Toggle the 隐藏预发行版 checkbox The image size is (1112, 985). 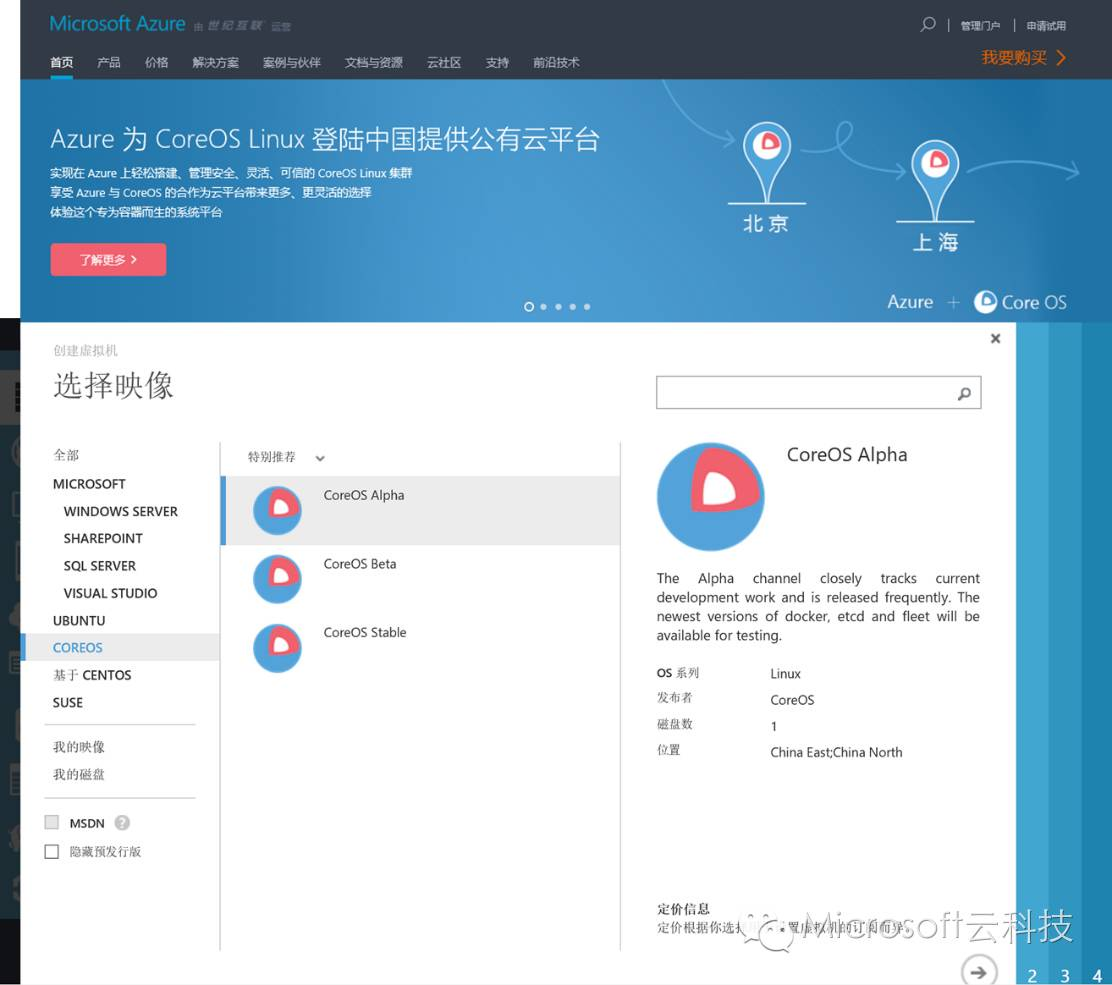pyautogui.click(x=52, y=851)
